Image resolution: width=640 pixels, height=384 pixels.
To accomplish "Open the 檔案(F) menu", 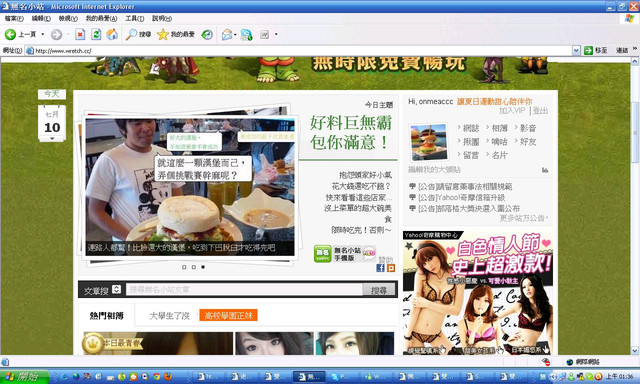I will click(x=14, y=18).
